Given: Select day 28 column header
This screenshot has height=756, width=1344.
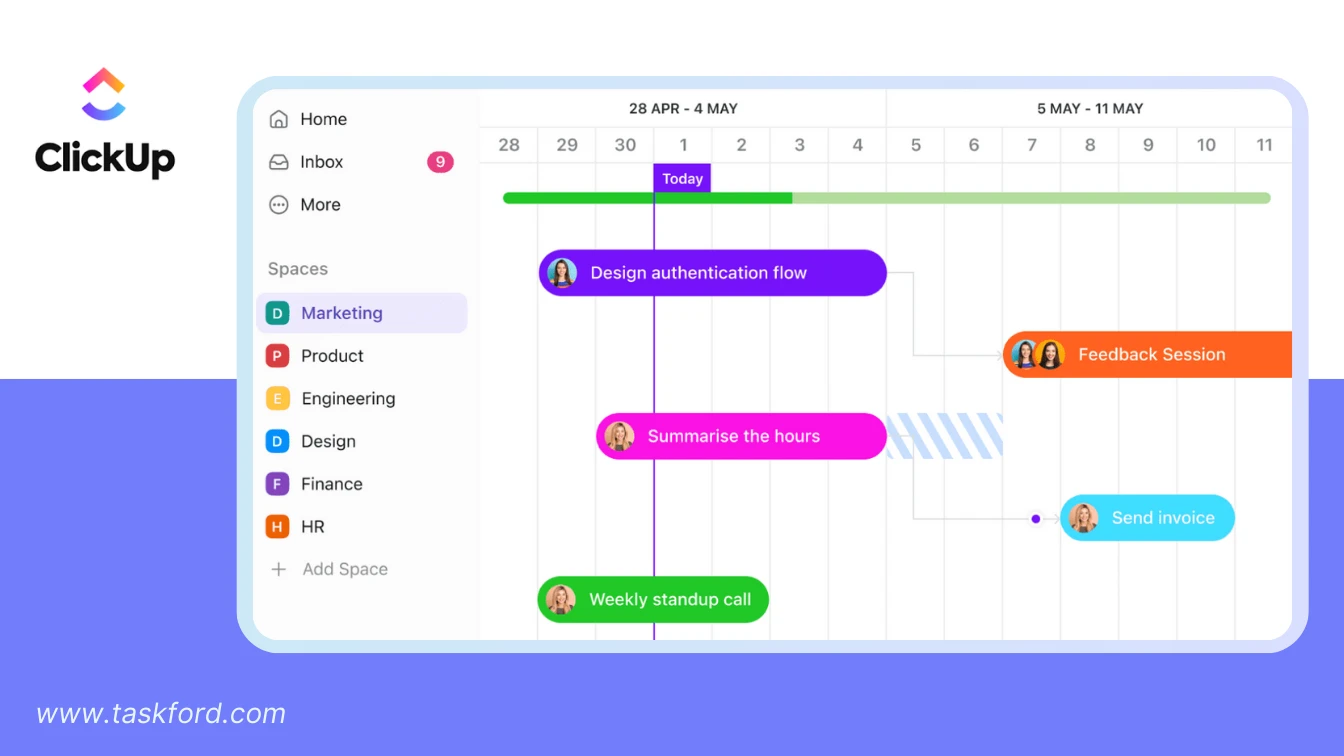Looking at the screenshot, I should point(509,145).
